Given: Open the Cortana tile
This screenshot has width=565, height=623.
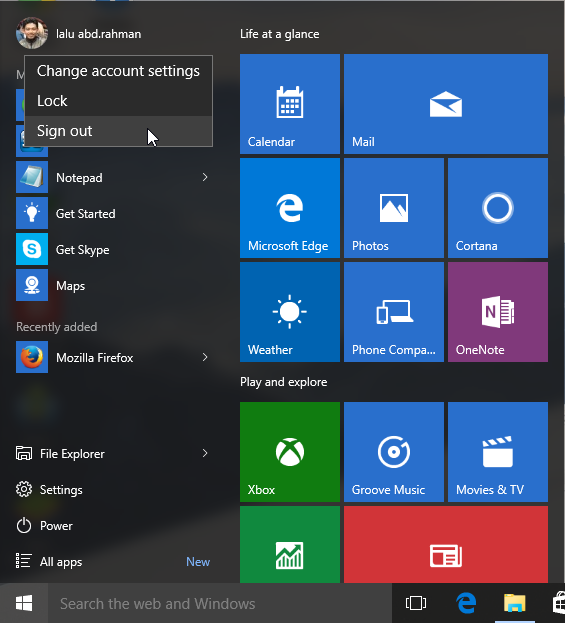Looking at the screenshot, I should click(x=498, y=208).
